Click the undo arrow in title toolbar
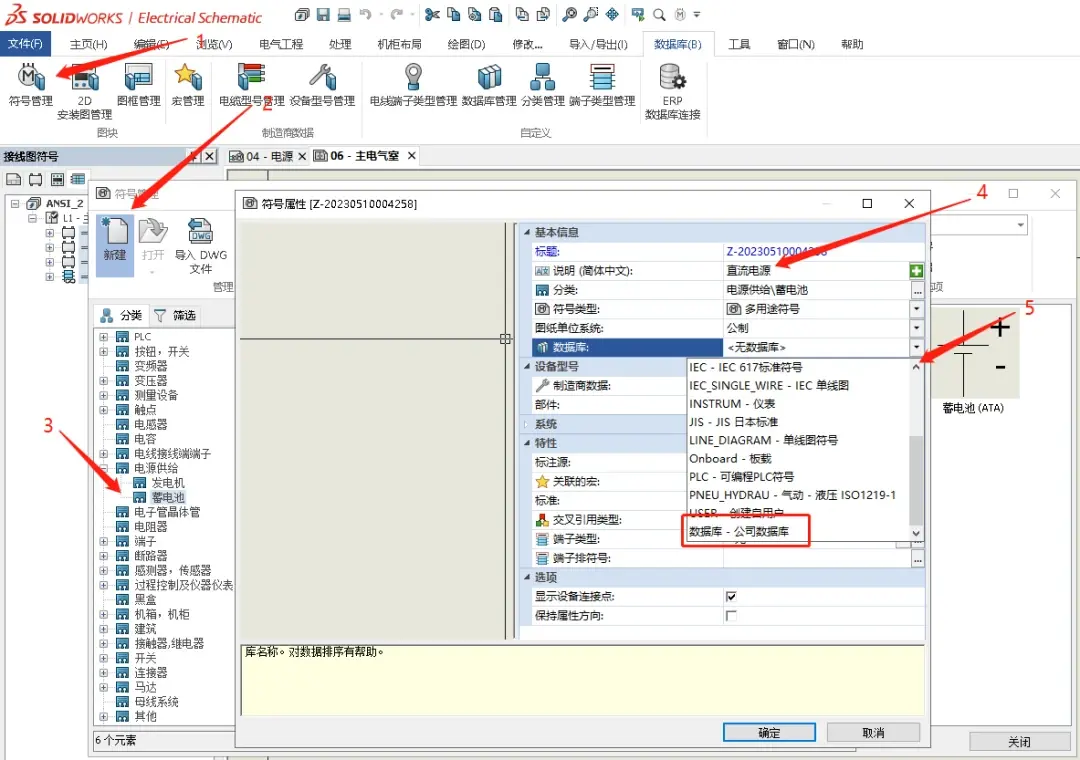 click(366, 14)
